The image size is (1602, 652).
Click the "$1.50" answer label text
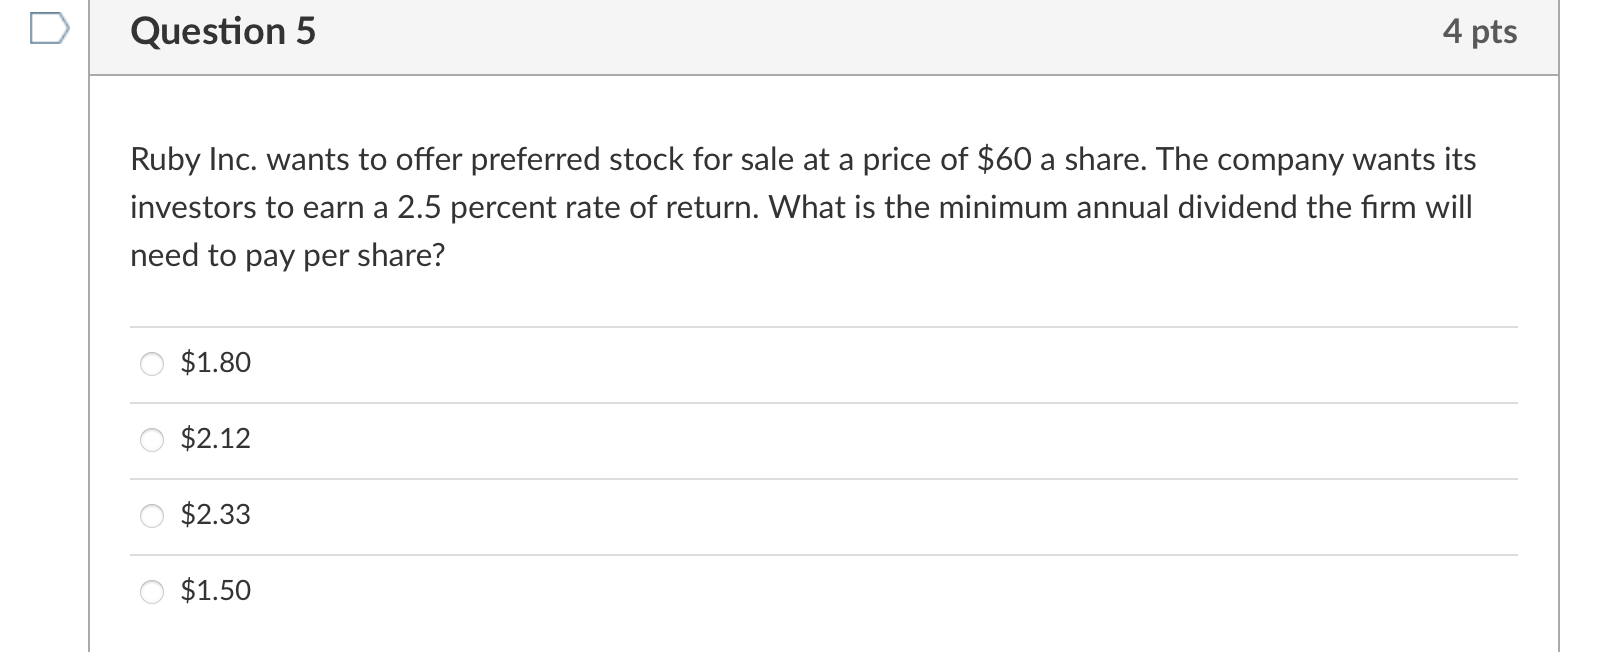(215, 590)
